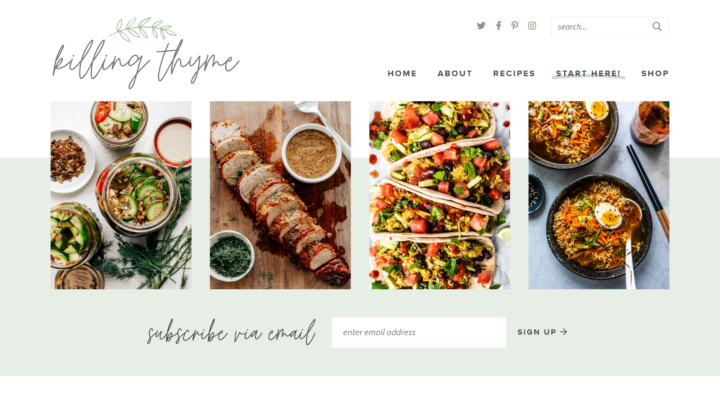Open the Twitter profile icon

coord(481,26)
